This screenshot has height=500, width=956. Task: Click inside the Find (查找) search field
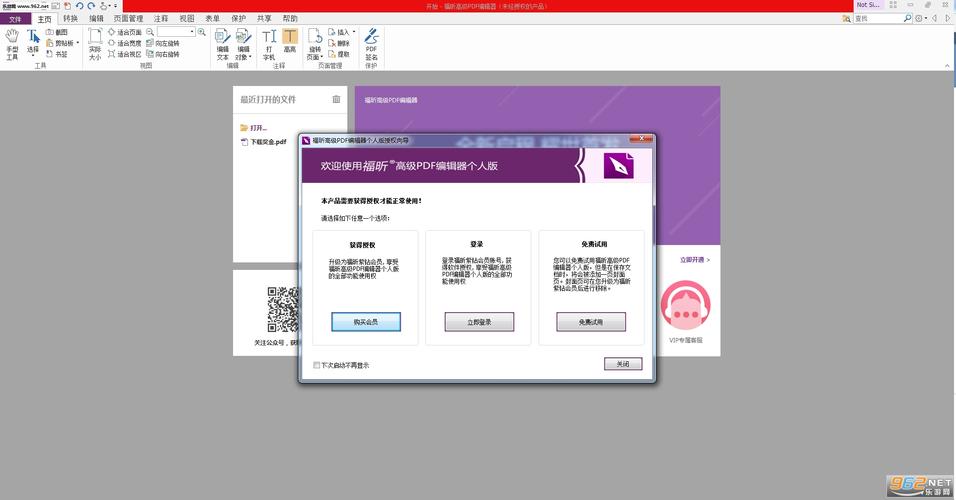(877, 18)
